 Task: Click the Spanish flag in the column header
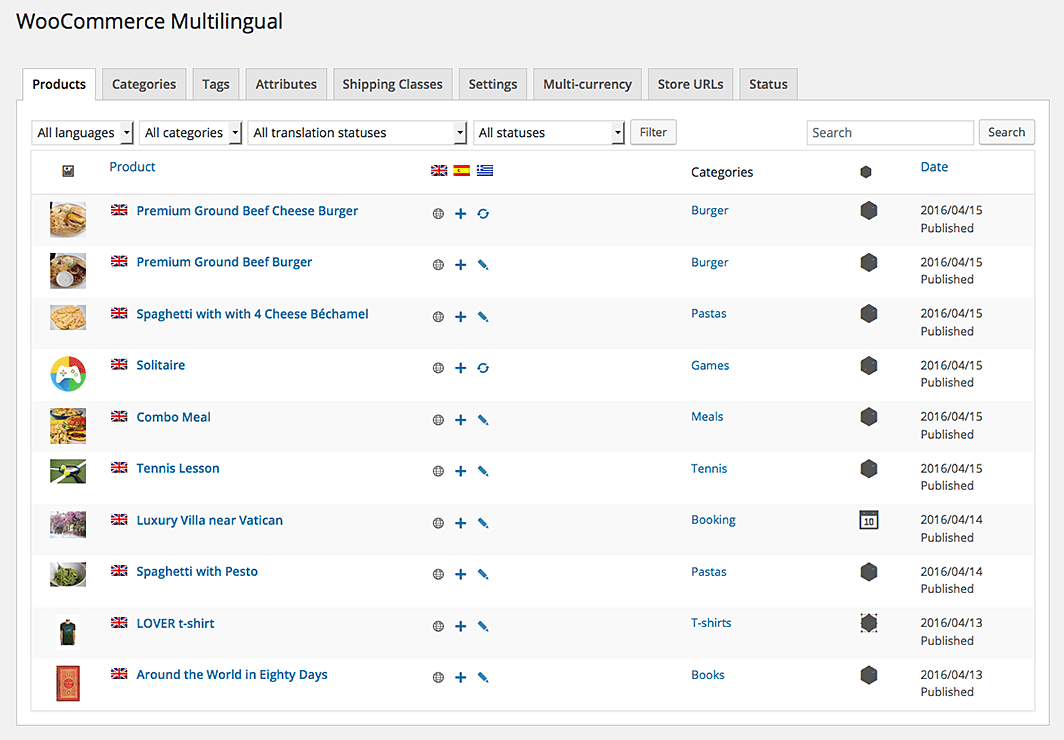(x=460, y=170)
